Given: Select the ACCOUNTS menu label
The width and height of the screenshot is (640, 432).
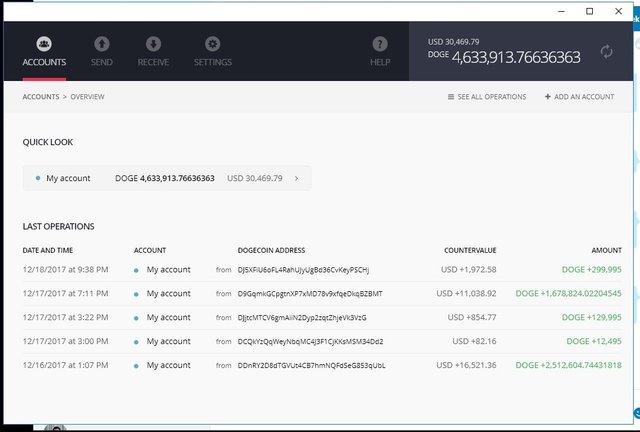Looking at the screenshot, I should point(44,62).
